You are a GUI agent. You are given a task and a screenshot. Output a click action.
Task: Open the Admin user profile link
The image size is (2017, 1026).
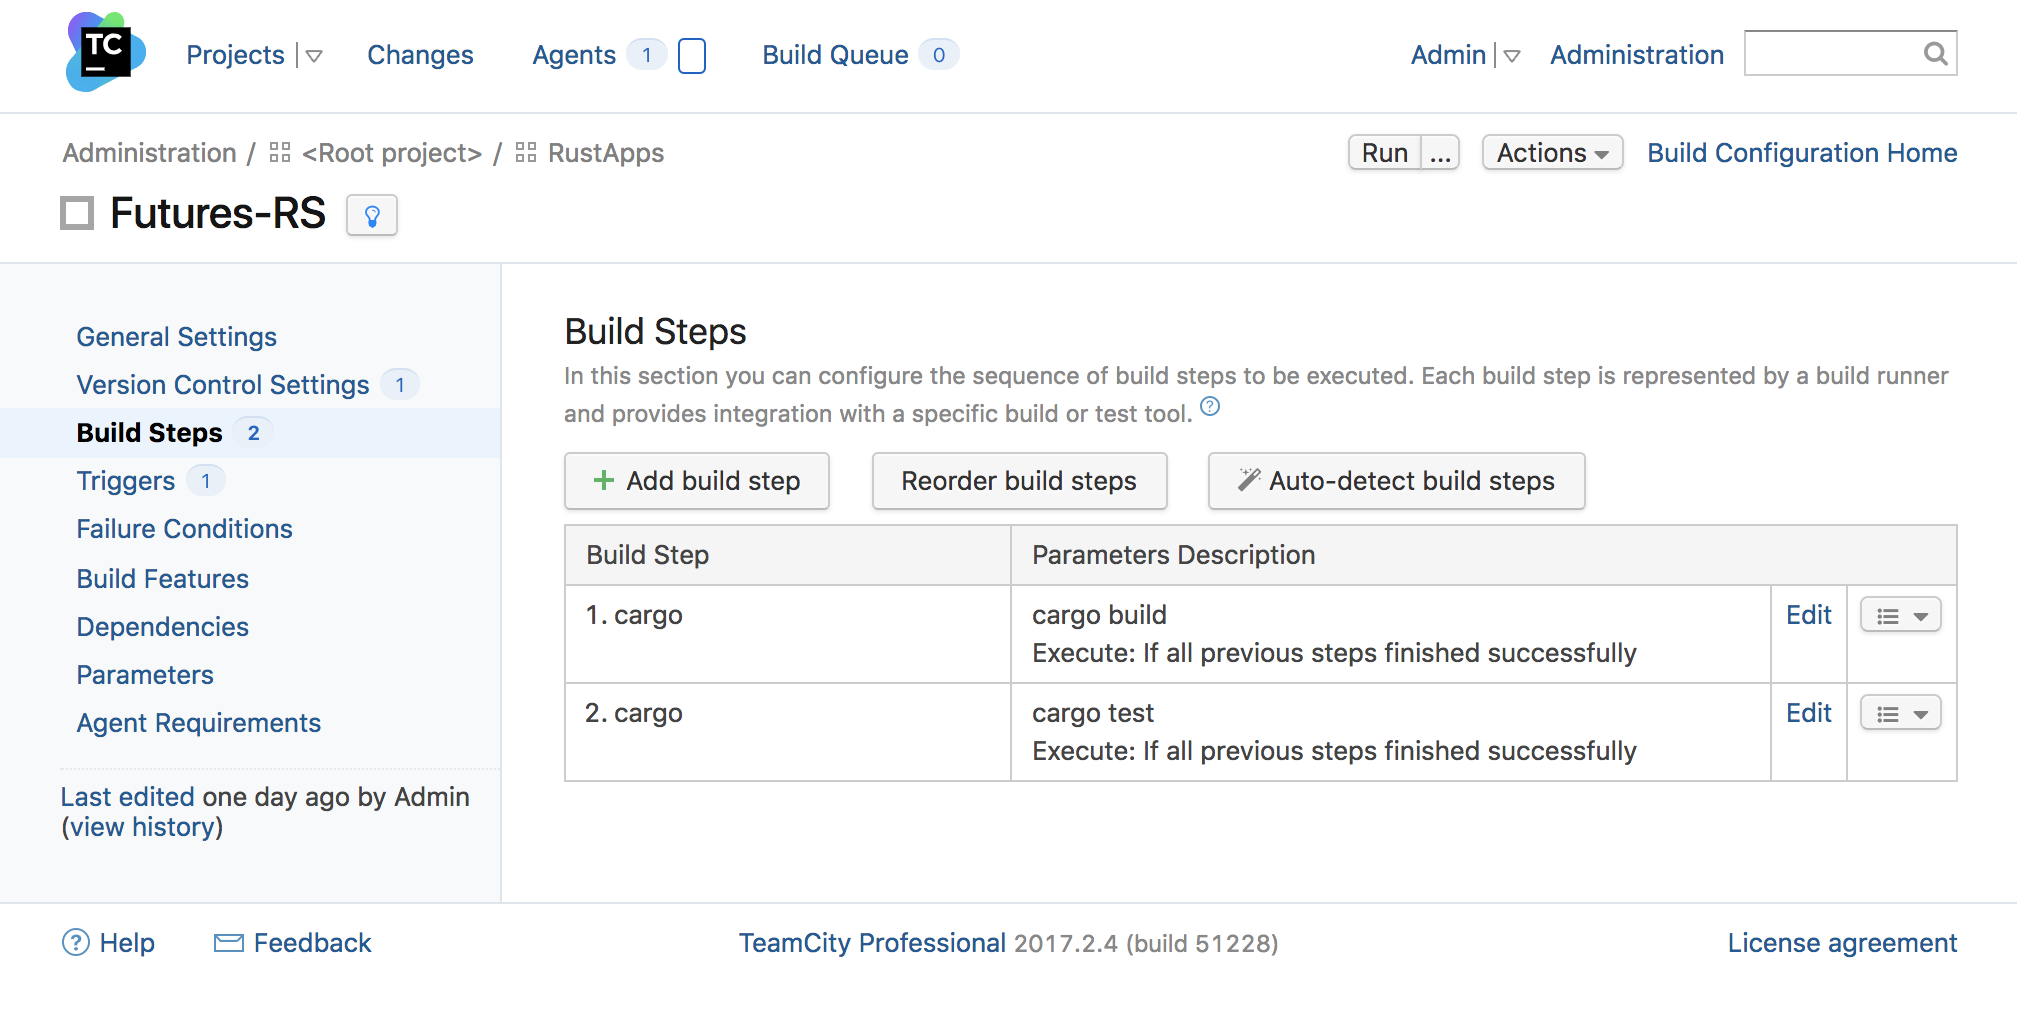coord(1448,55)
